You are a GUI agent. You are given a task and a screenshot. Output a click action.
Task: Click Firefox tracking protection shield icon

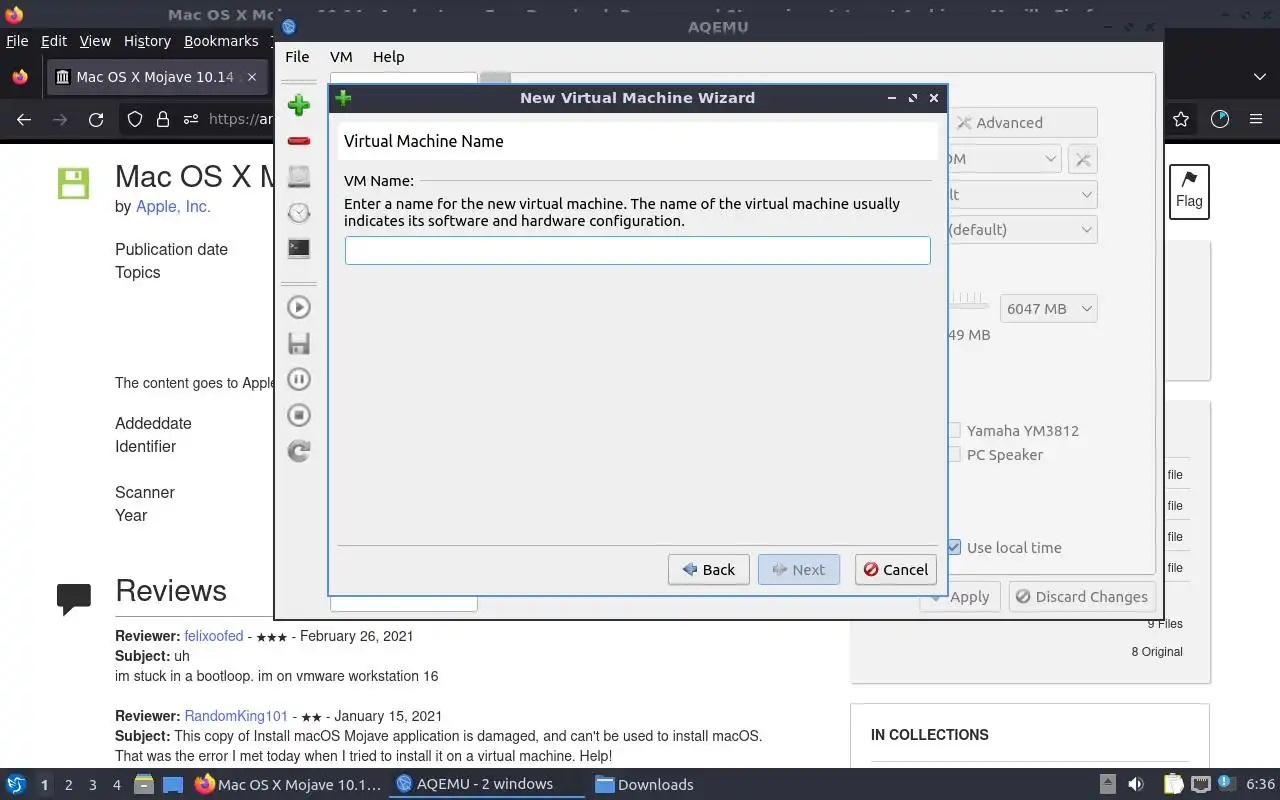click(x=135, y=119)
